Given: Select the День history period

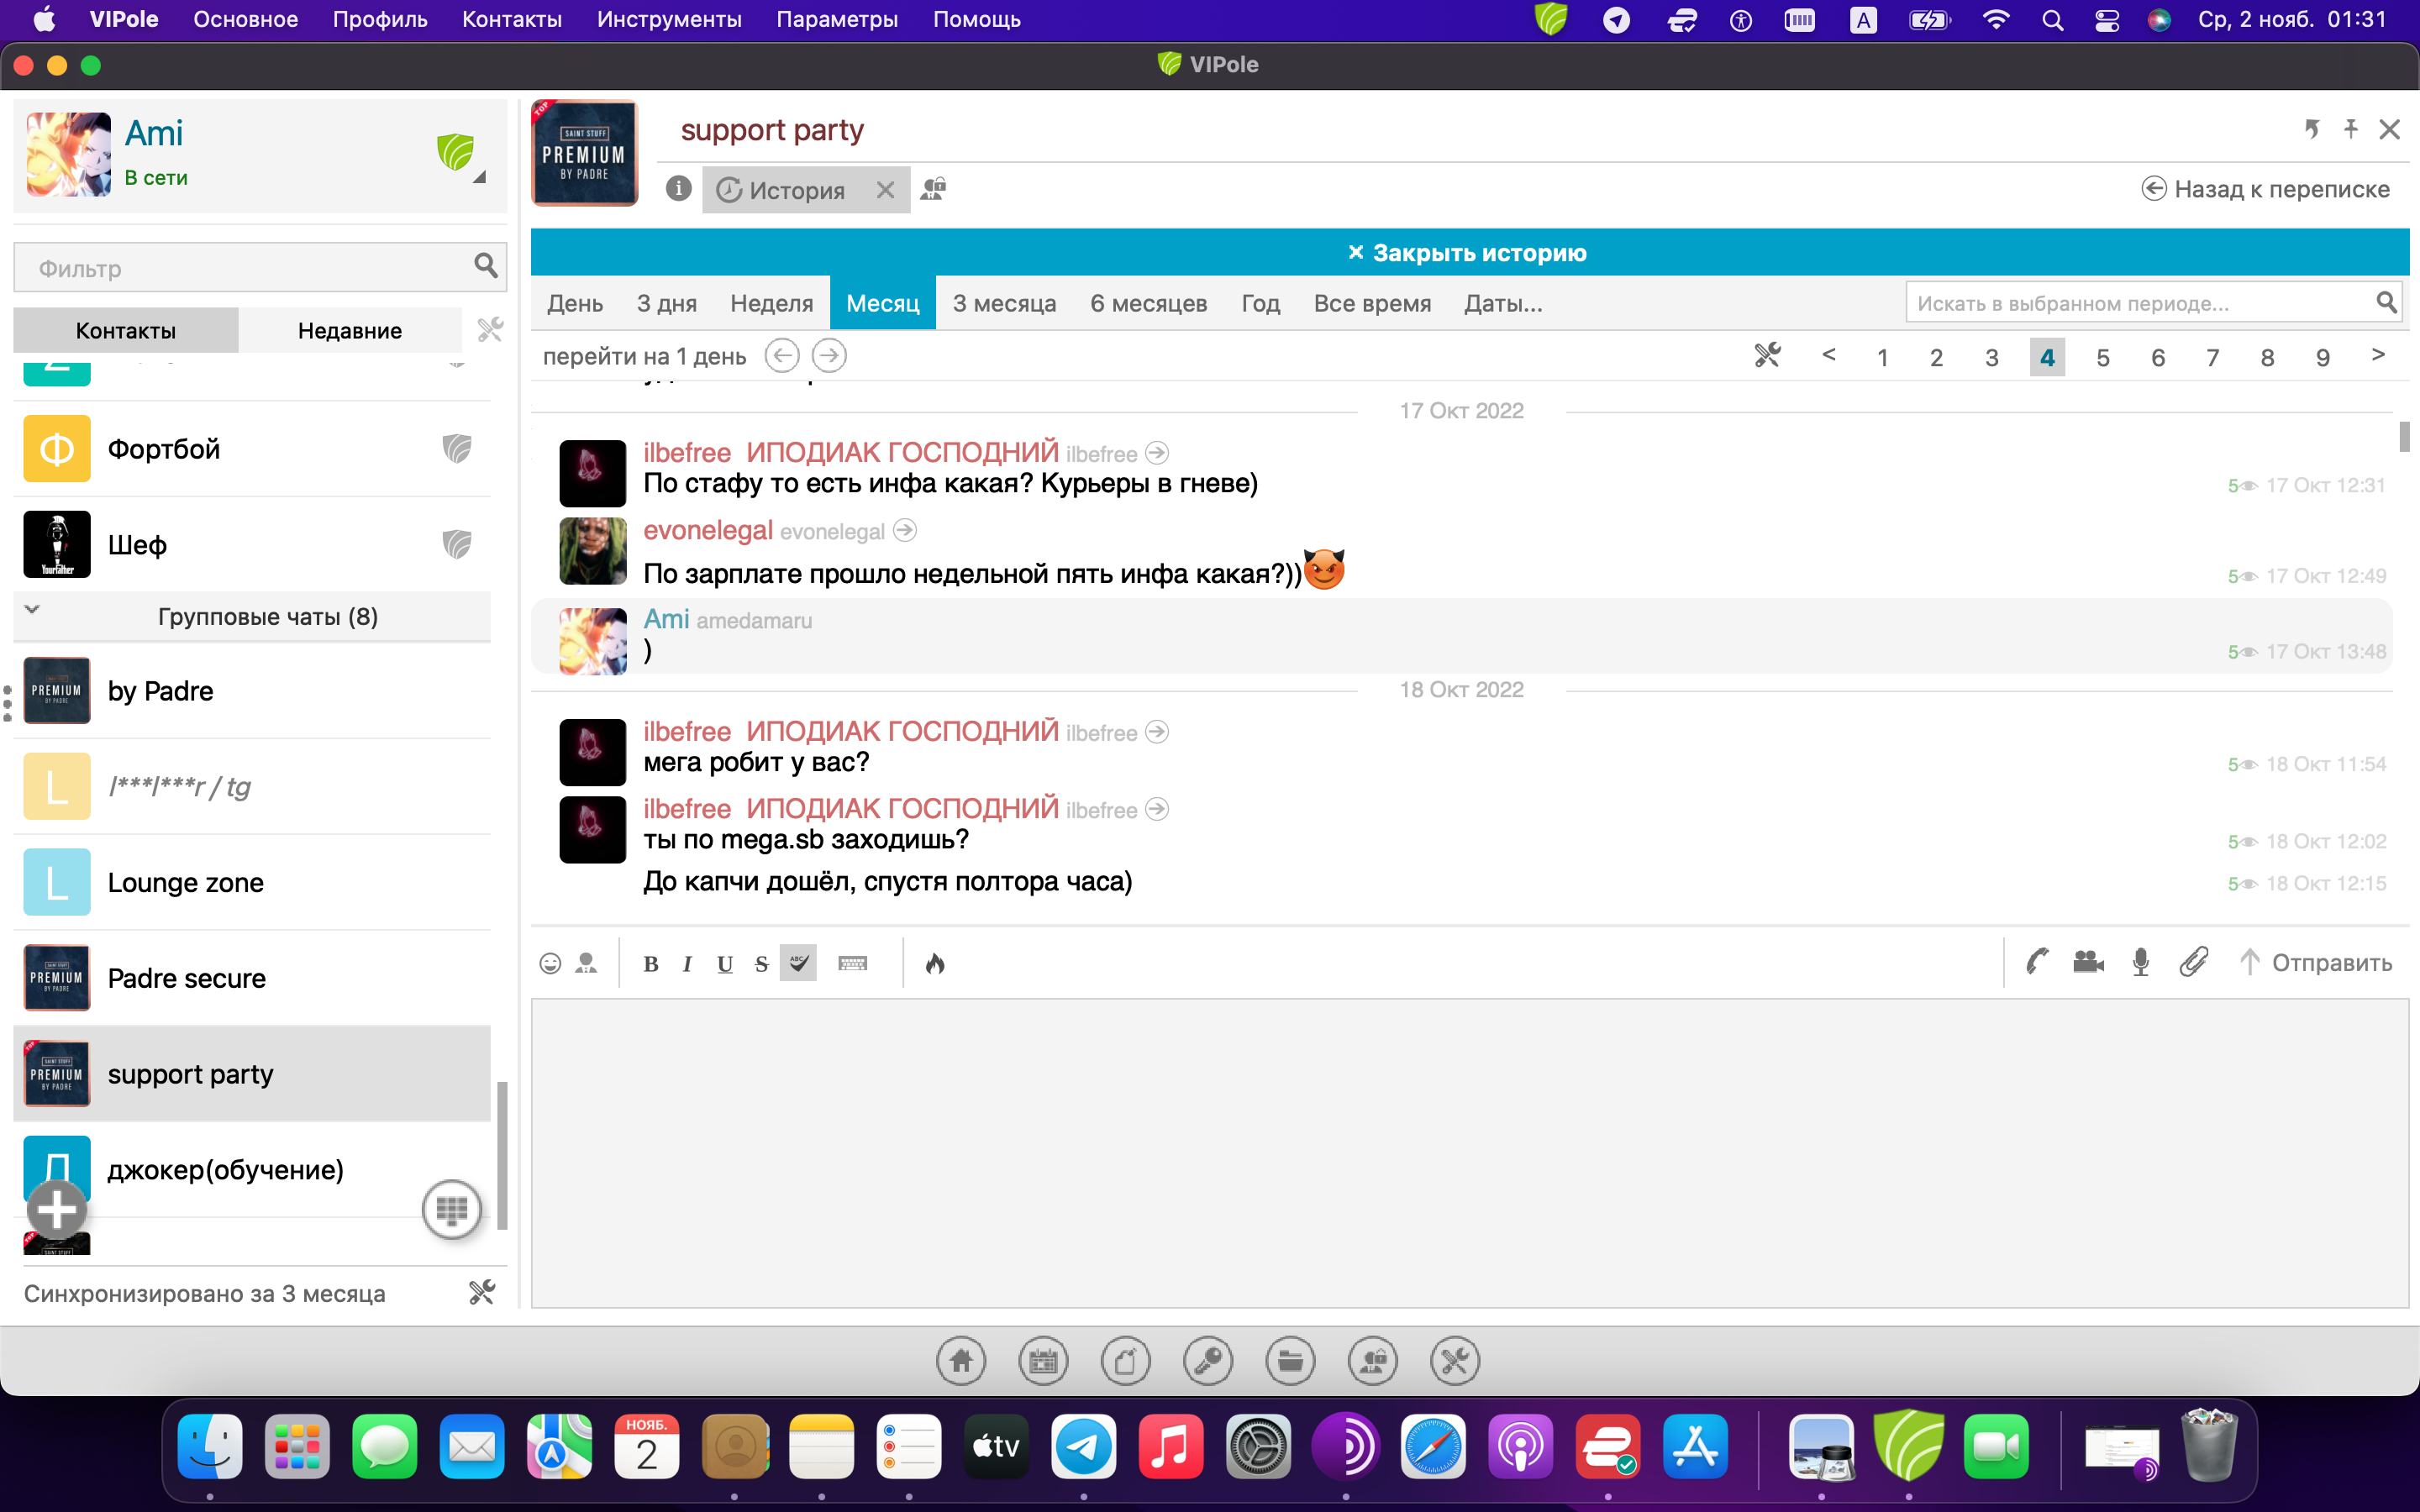Looking at the screenshot, I should 575,303.
